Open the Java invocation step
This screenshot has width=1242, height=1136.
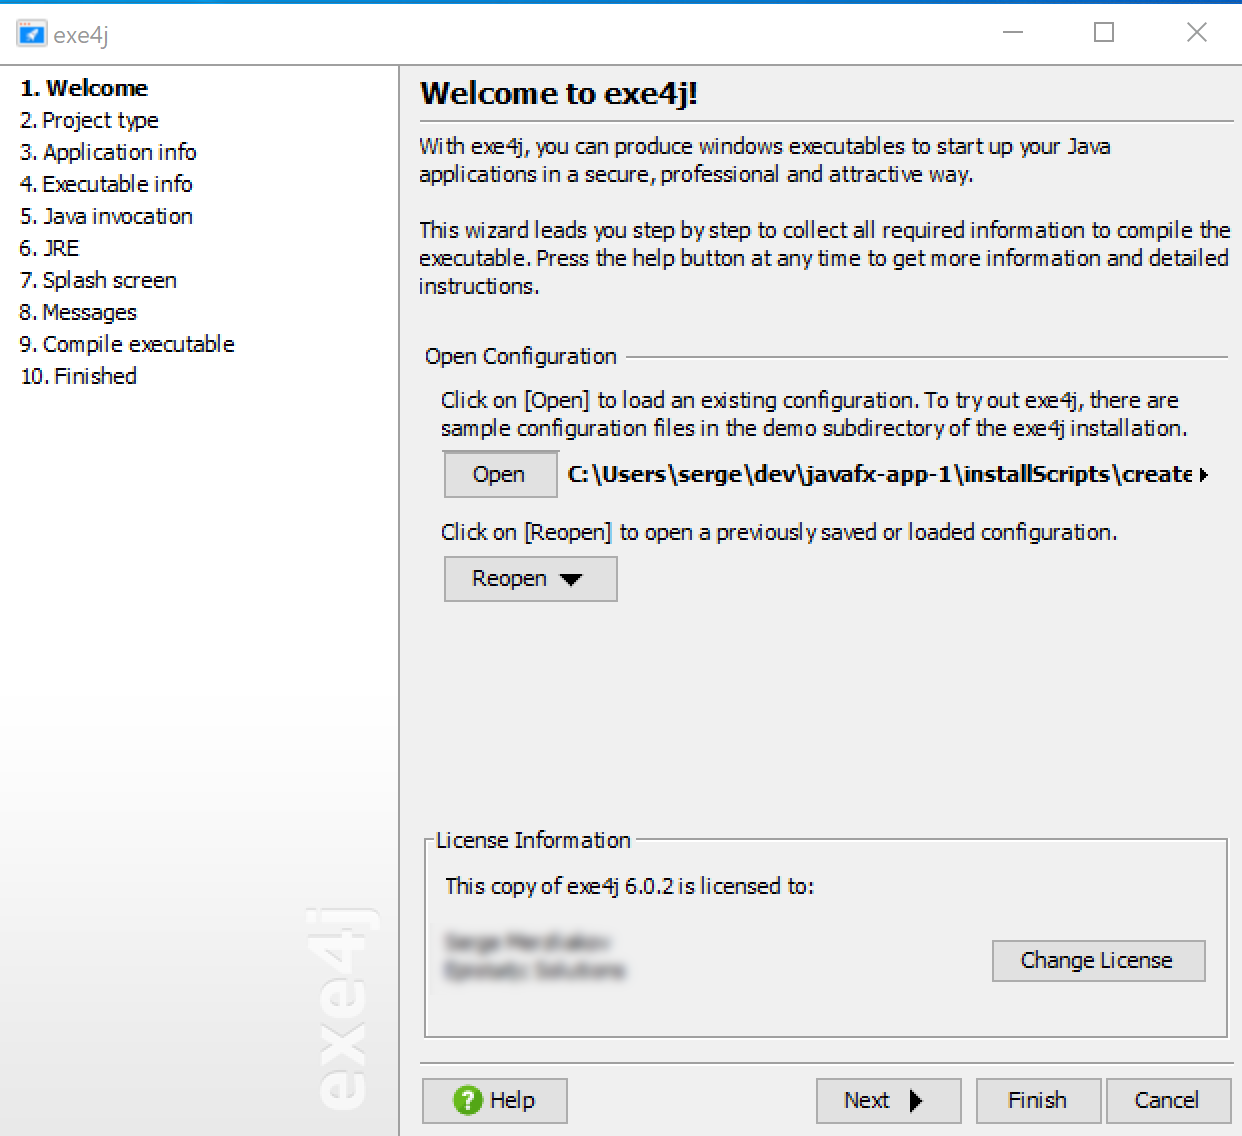106,216
